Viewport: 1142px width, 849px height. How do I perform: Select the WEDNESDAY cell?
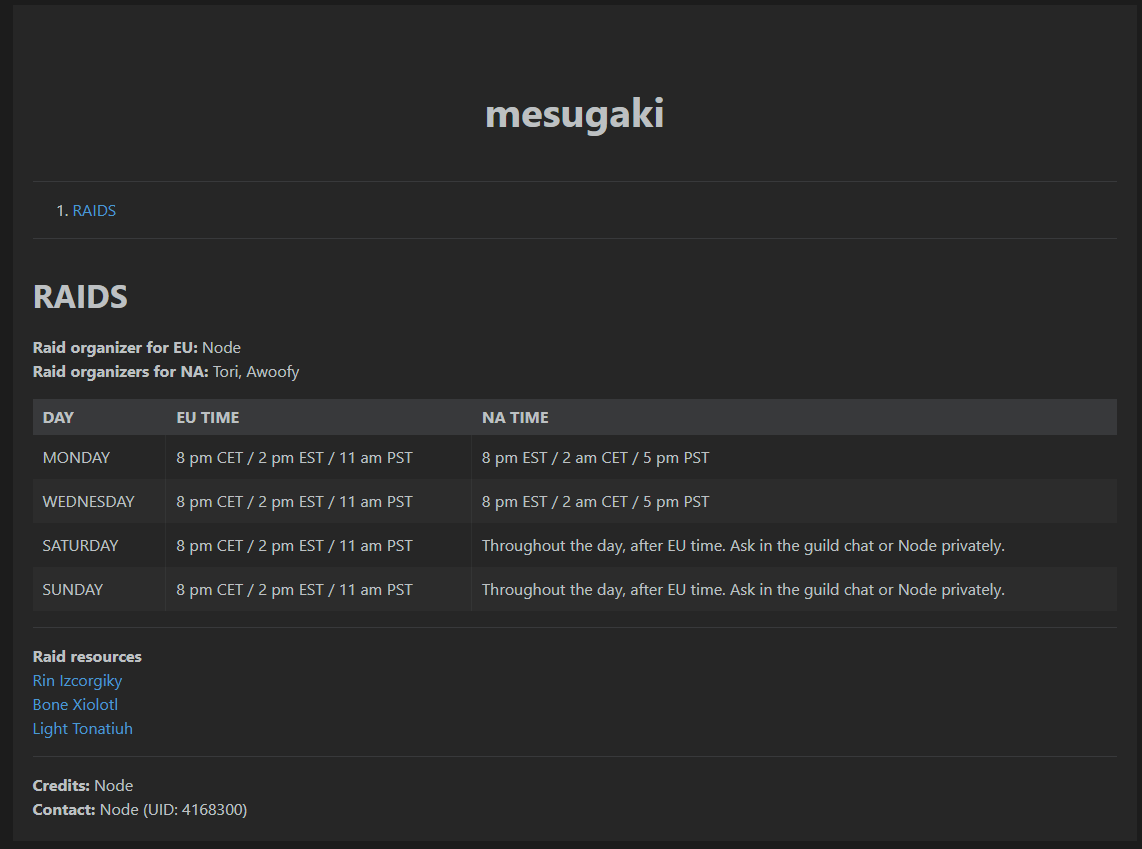point(99,502)
